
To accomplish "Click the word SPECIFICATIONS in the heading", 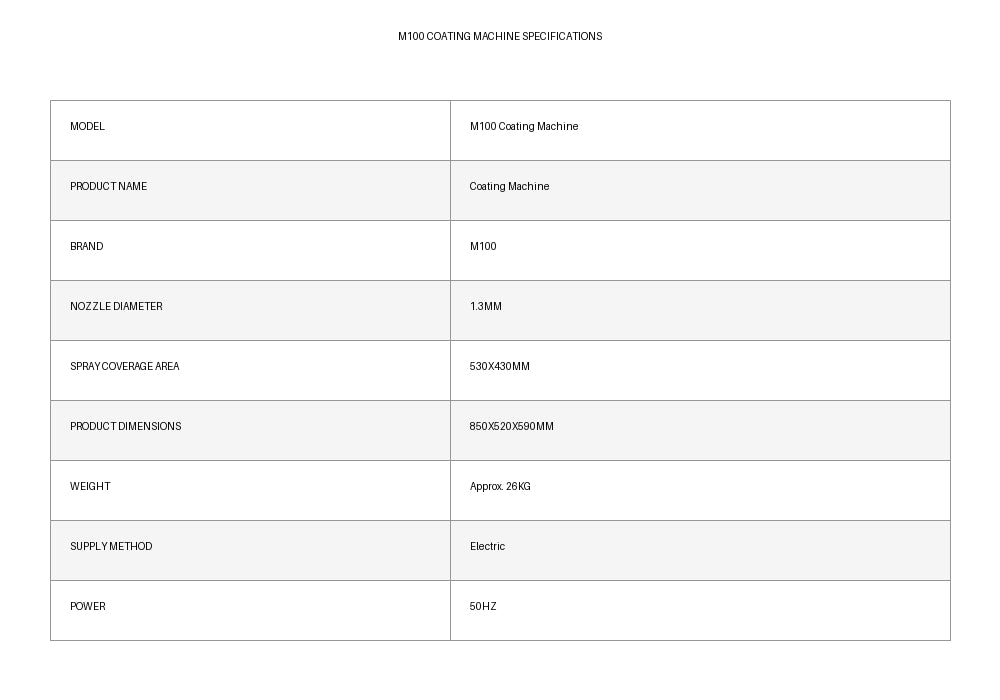I will tap(562, 36).
